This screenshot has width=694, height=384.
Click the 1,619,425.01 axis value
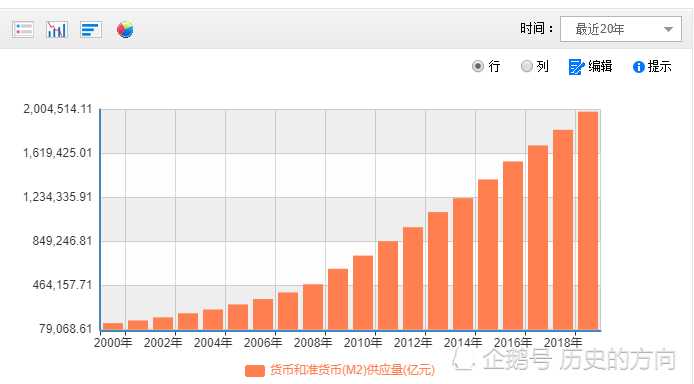point(58,153)
